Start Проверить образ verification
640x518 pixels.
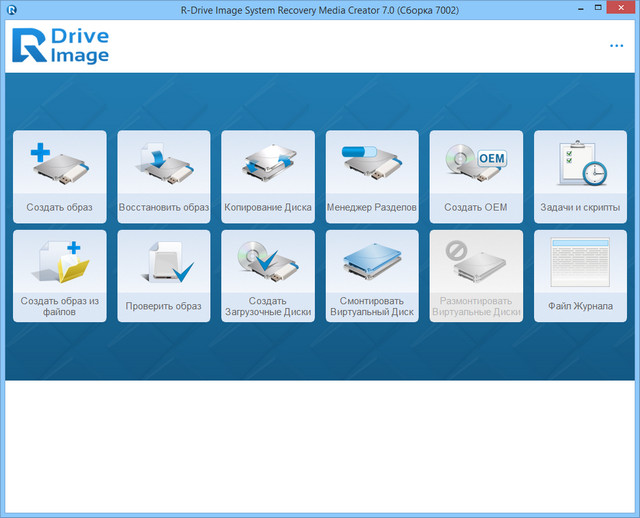tap(164, 276)
